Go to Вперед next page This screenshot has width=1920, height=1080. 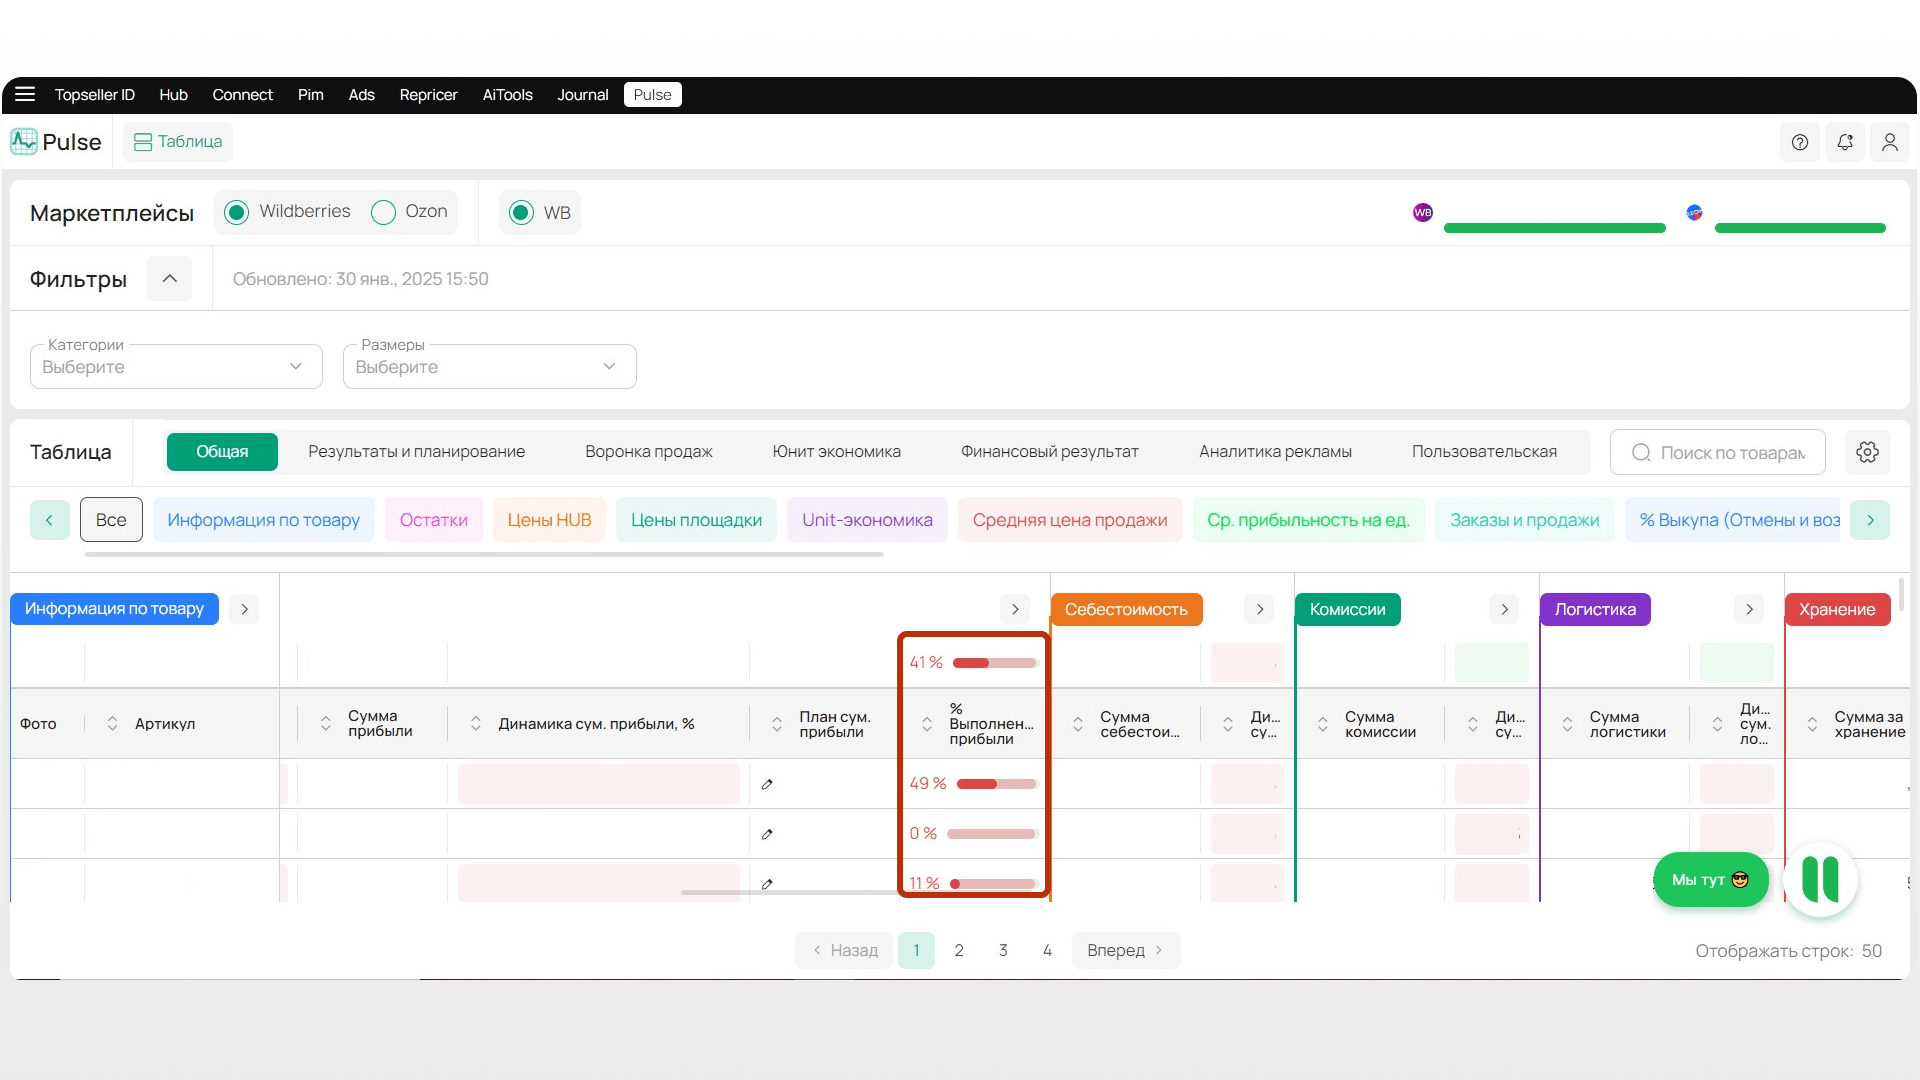pos(1125,950)
